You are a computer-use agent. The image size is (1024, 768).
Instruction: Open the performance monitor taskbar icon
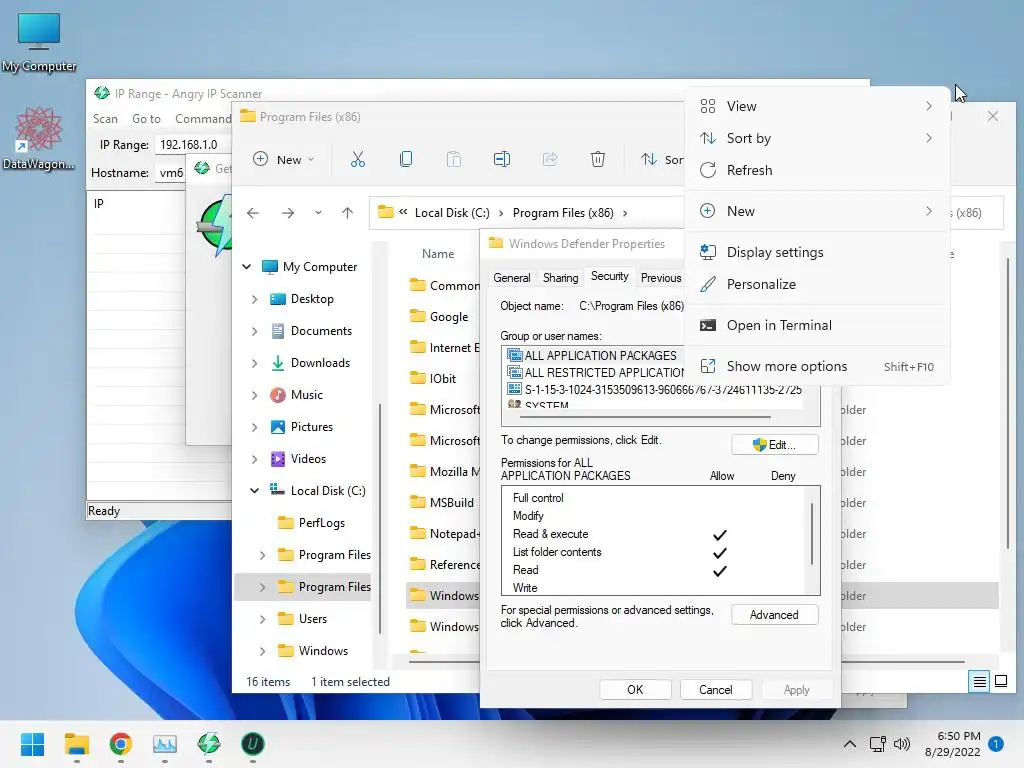point(165,744)
